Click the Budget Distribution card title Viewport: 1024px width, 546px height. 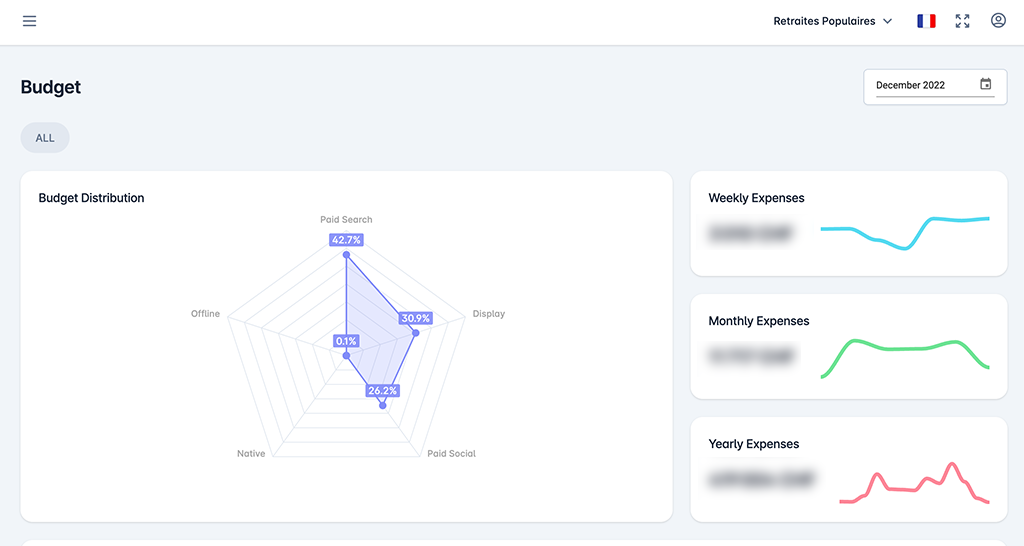[x=91, y=198]
